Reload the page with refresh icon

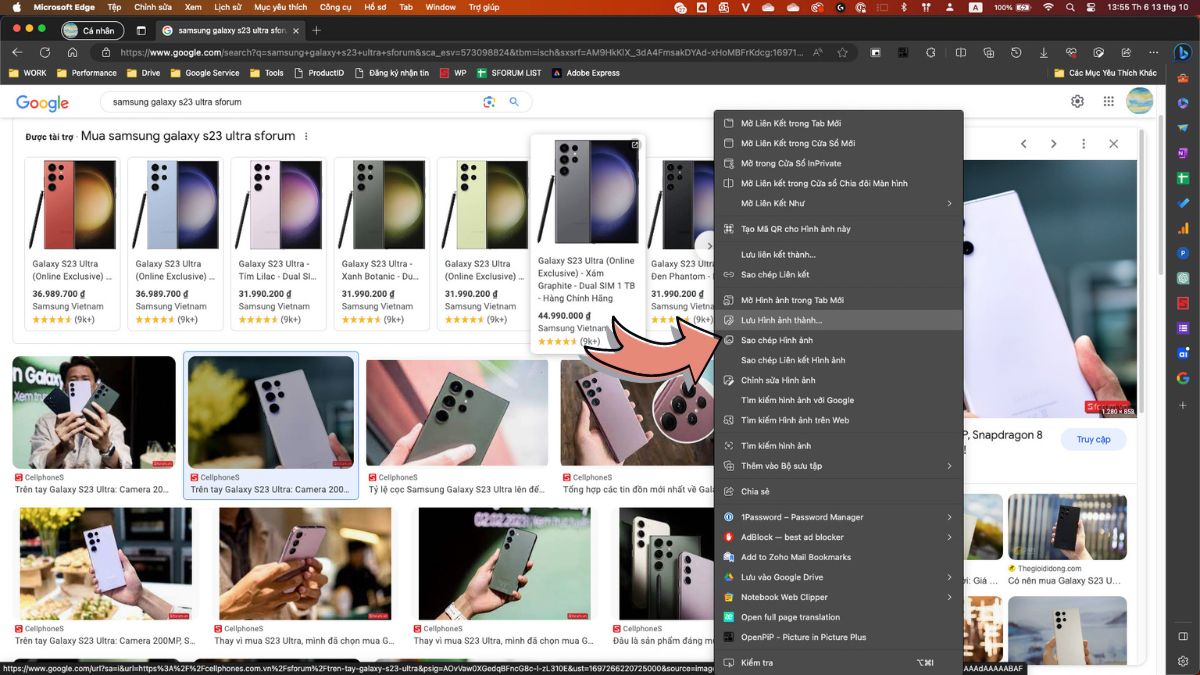44,53
